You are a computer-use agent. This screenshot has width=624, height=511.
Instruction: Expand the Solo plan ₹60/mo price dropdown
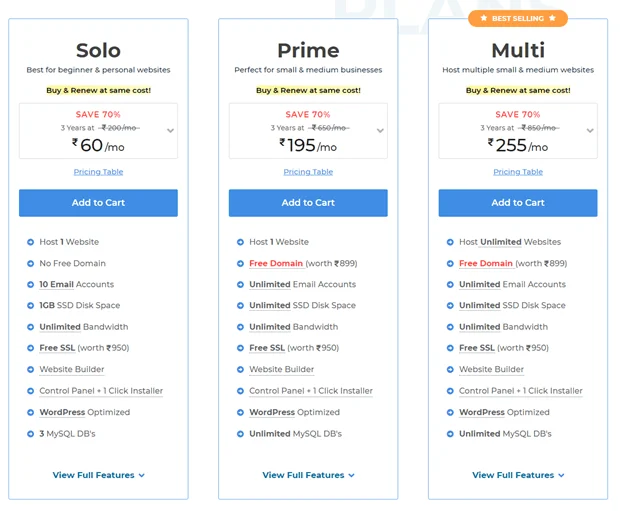(170, 131)
